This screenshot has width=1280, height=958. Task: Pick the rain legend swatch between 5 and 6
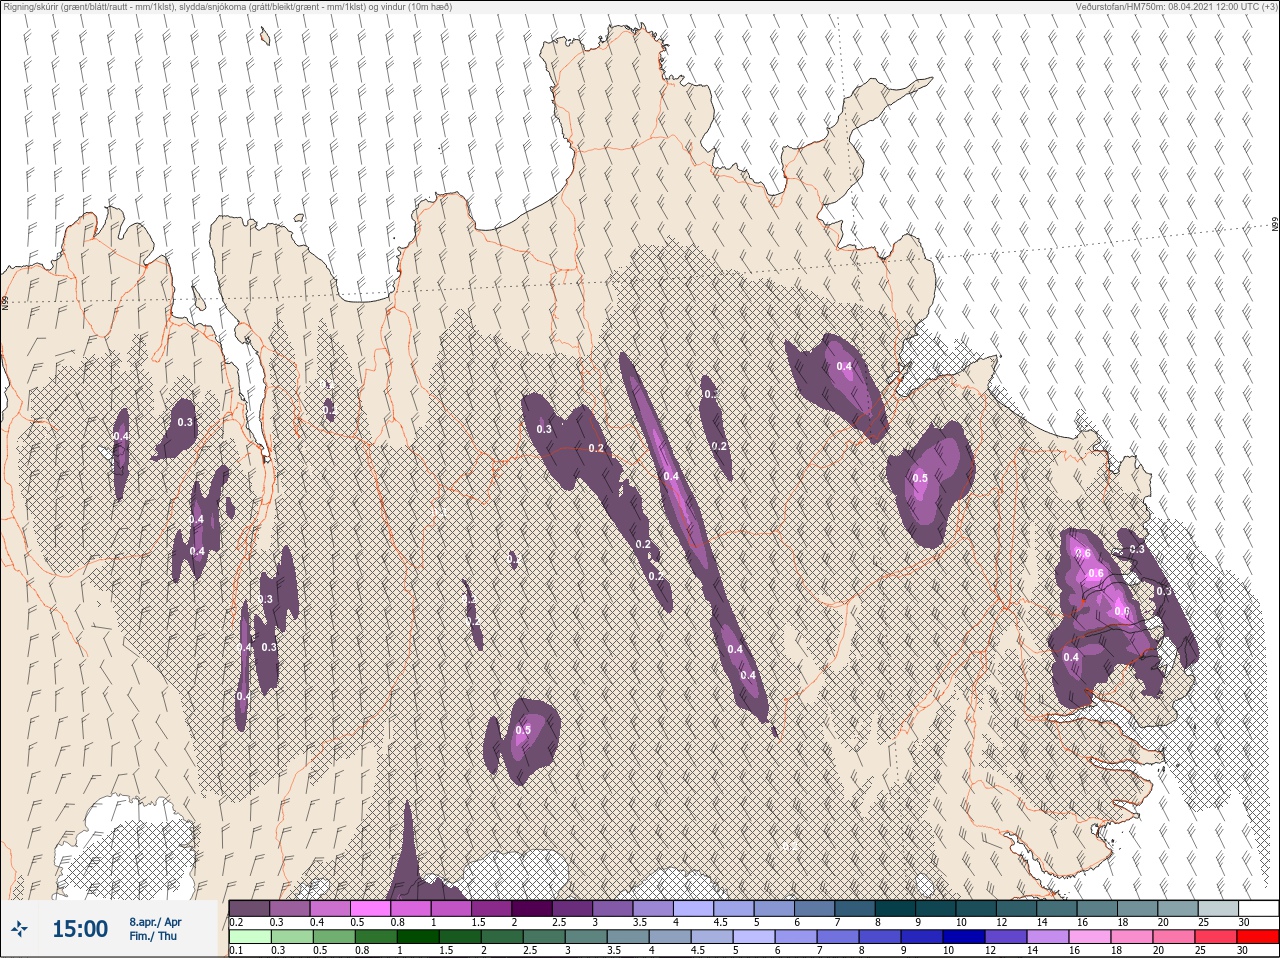(754, 936)
